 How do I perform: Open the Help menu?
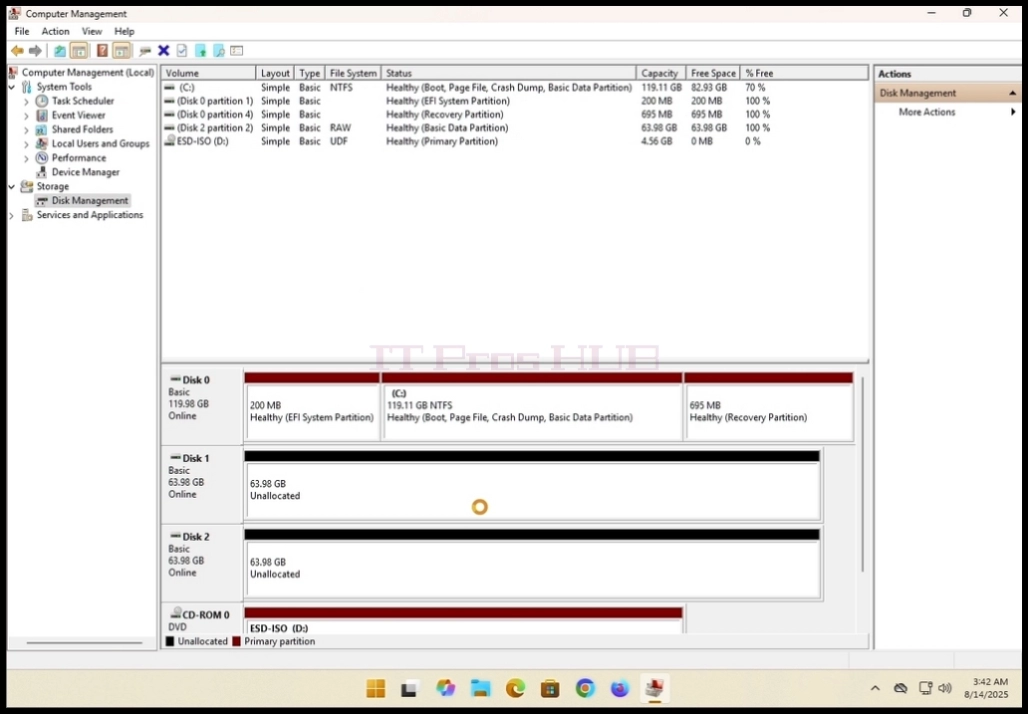point(124,31)
